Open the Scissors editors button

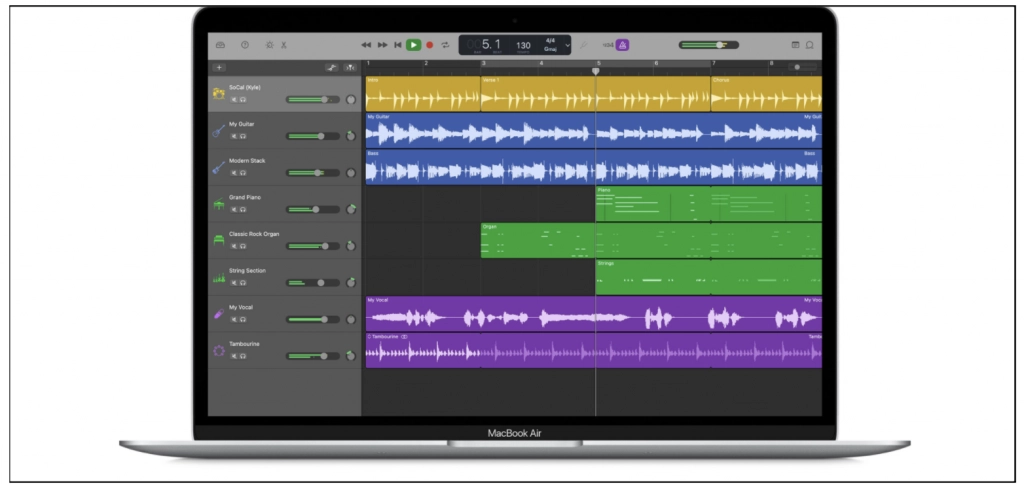click(x=284, y=45)
